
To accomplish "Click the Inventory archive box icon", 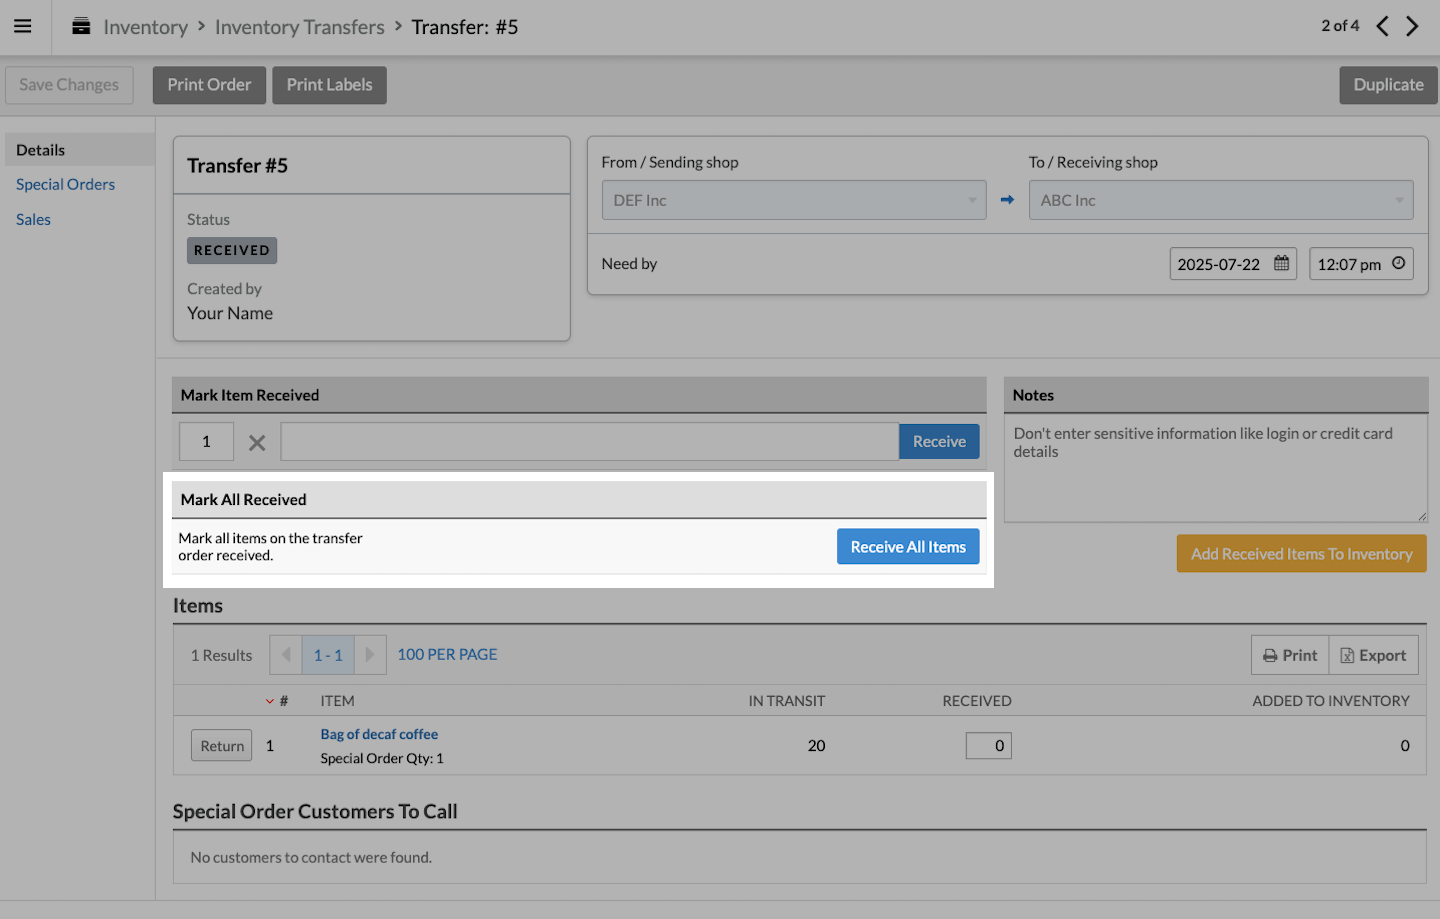I will 81,27.
